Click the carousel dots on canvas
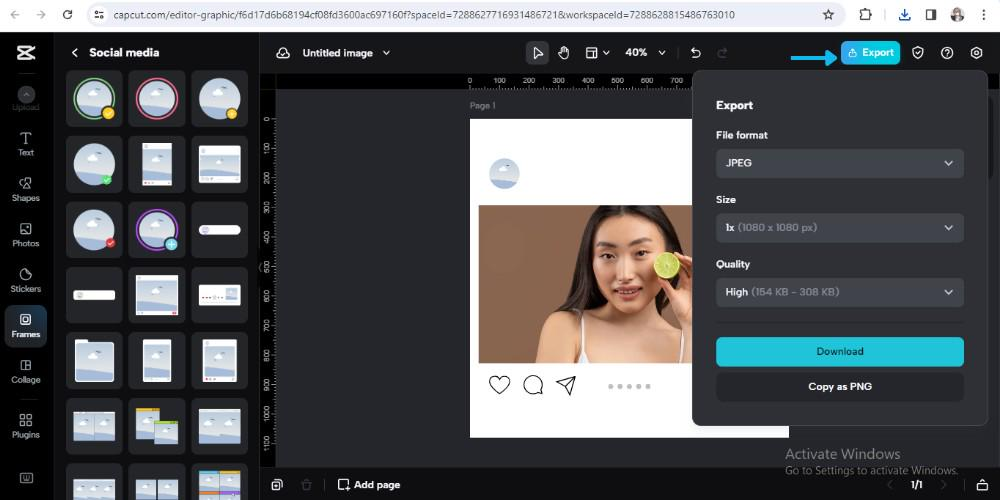 click(x=629, y=386)
